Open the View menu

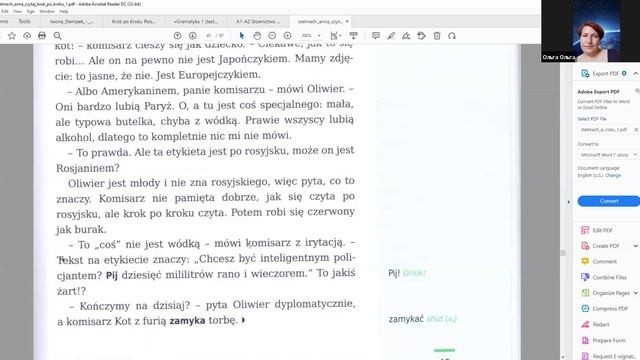click(x=18, y=11)
